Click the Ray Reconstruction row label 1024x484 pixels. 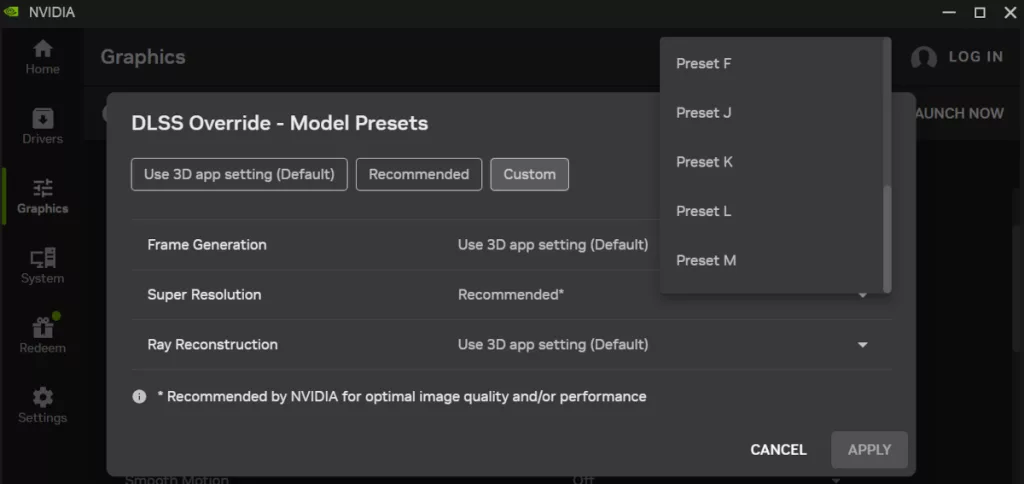pos(212,344)
